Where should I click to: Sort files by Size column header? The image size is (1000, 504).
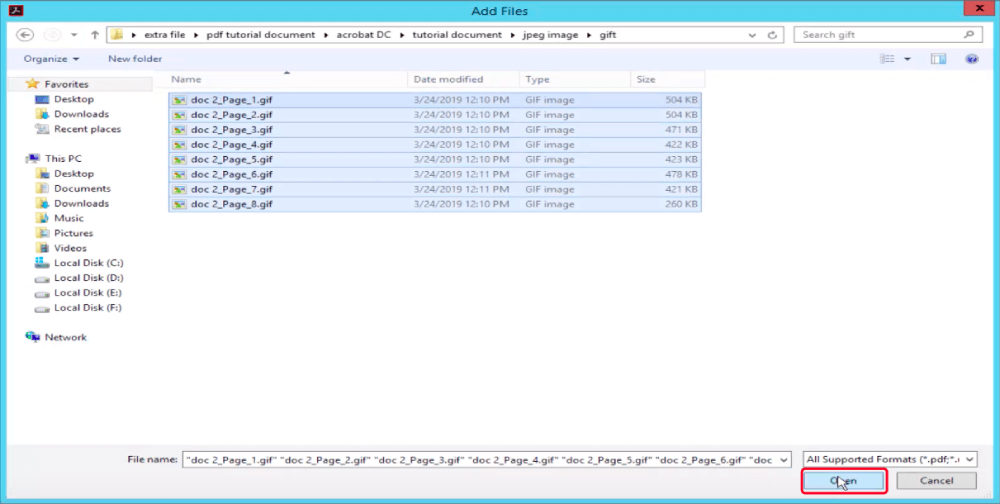[646, 79]
